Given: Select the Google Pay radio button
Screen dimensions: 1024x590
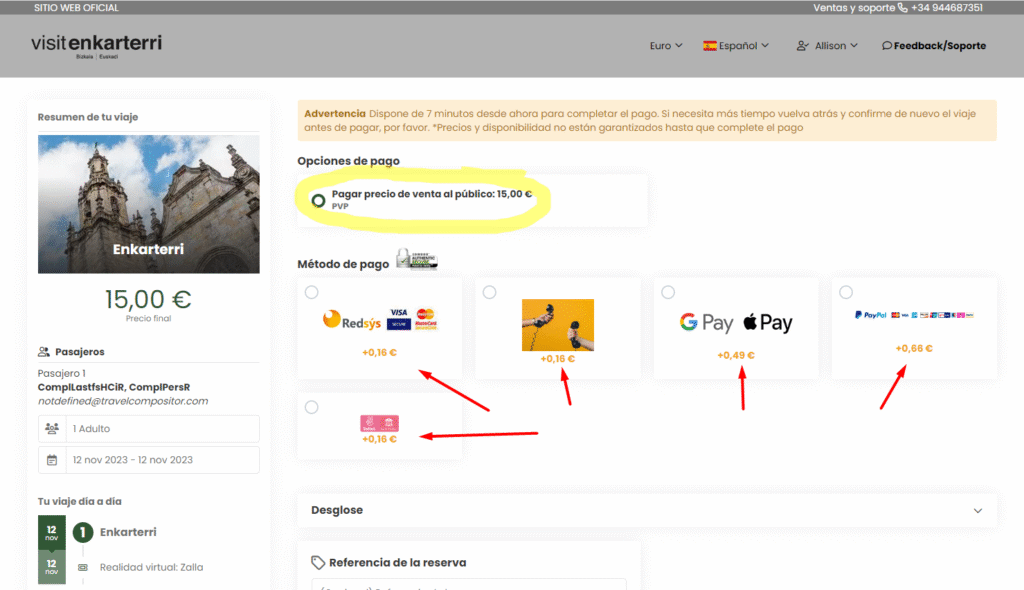Looking at the screenshot, I should (668, 292).
